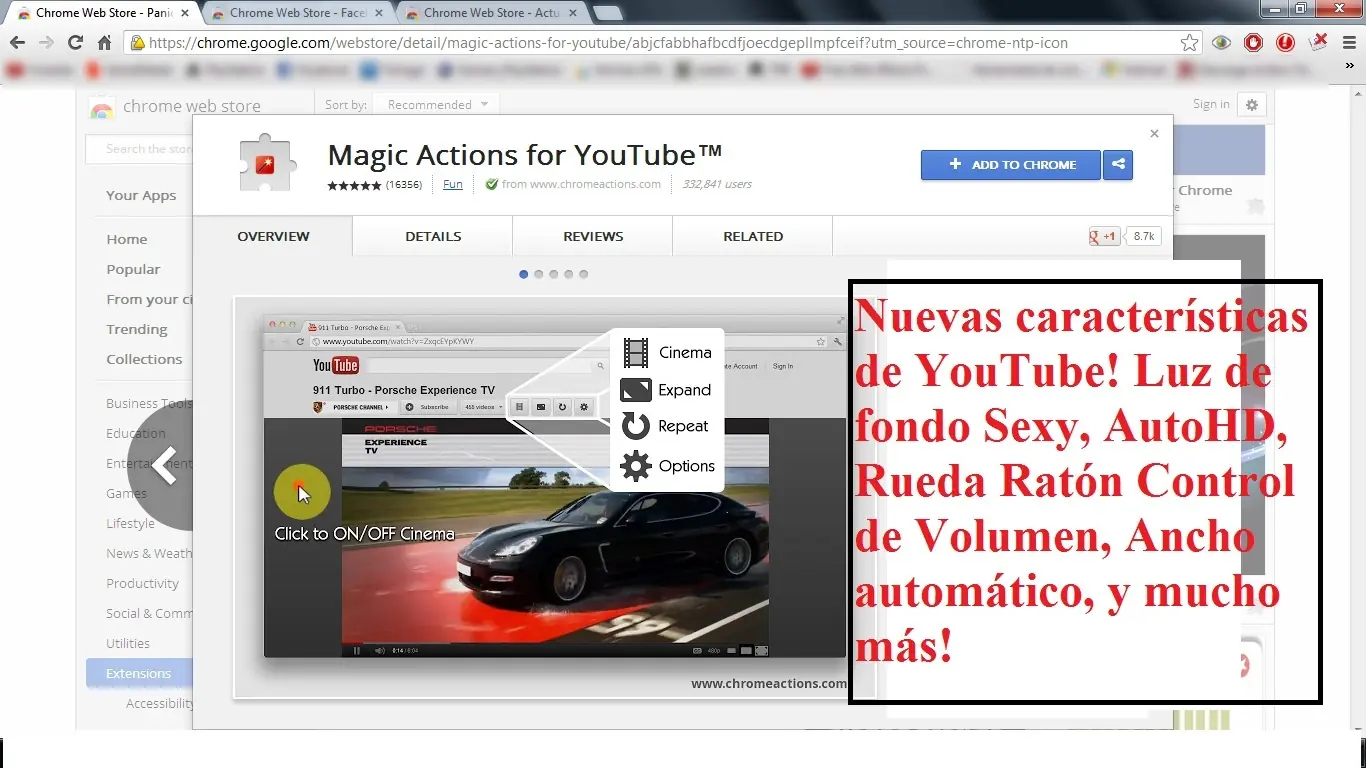Bookmark this page with the star icon
1366x768 pixels.
pyautogui.click(x=1189, y=43)
